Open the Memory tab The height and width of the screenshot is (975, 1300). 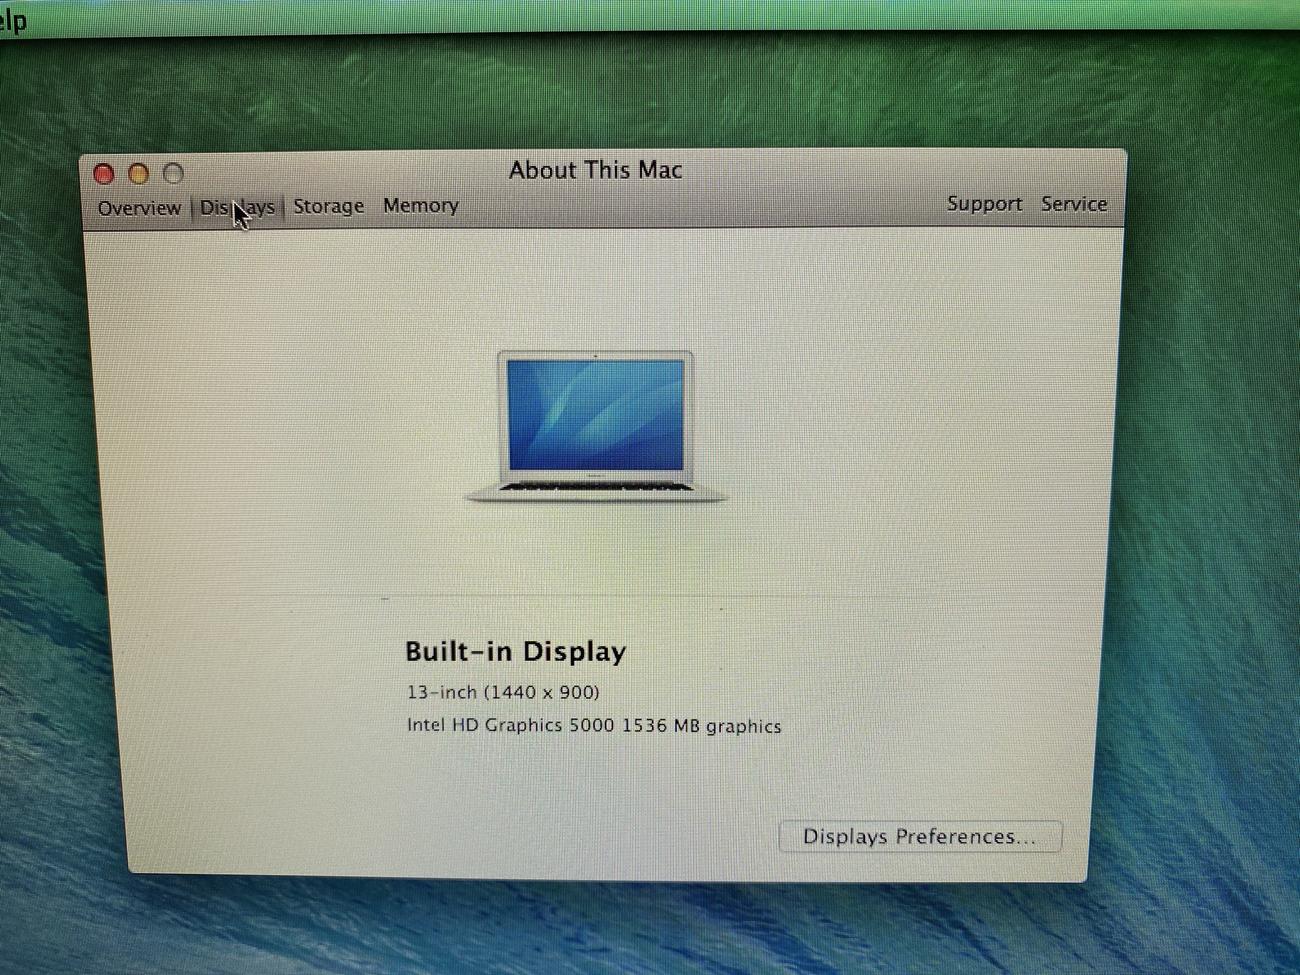420,205
